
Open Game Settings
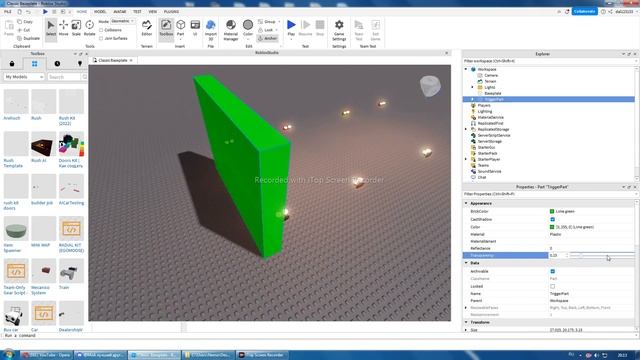point(339,30)
